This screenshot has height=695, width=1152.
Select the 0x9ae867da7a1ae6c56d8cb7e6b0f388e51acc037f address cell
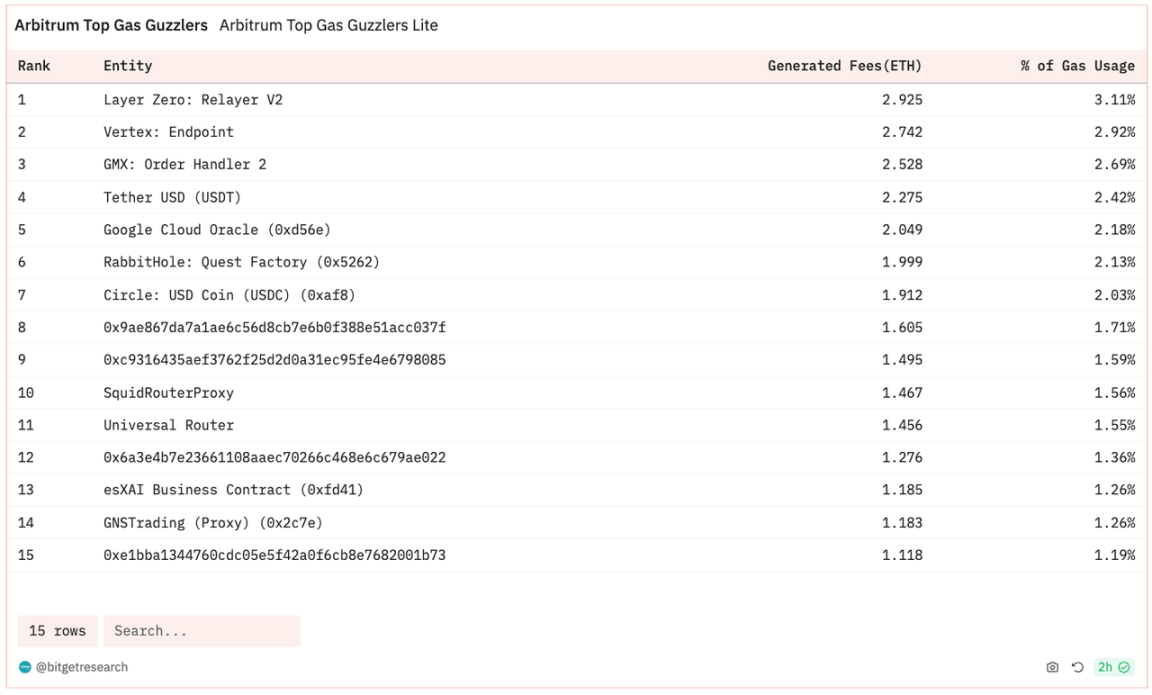coord(274,327)
